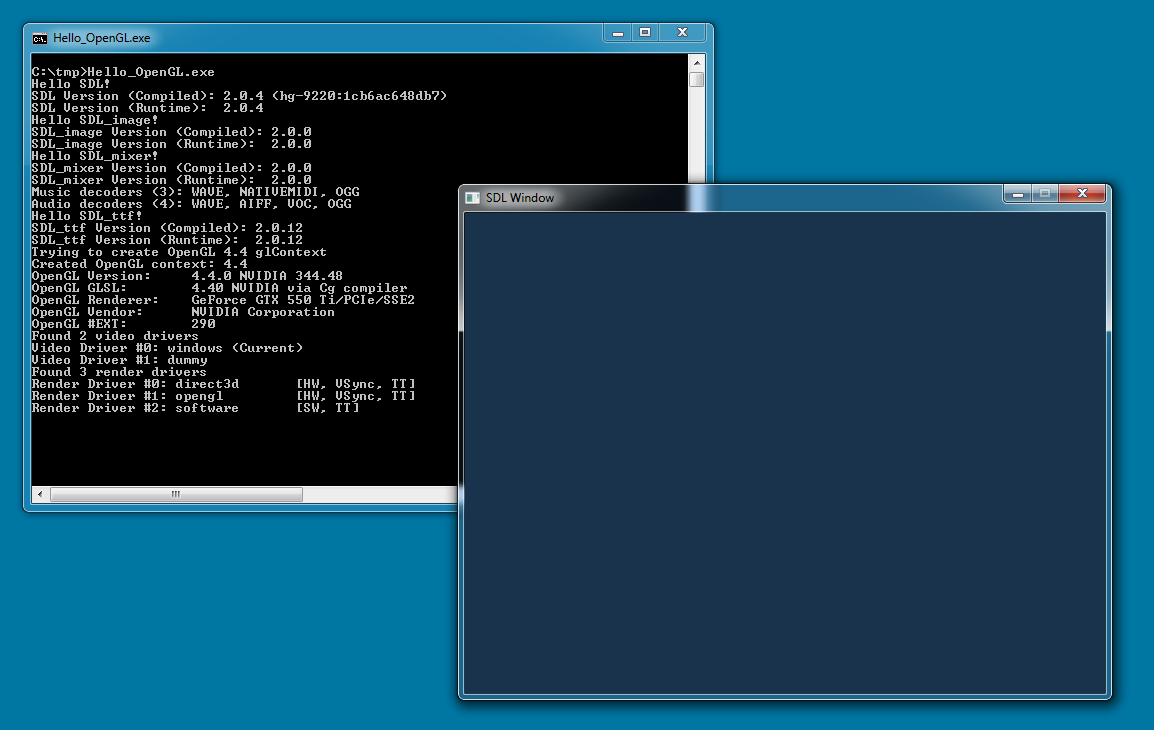Viewport: 1154px width, 730px height.
Task: Click 'SDL_image Version (Runtime): 2.0.0' line
Action: [x=171, y=143]
